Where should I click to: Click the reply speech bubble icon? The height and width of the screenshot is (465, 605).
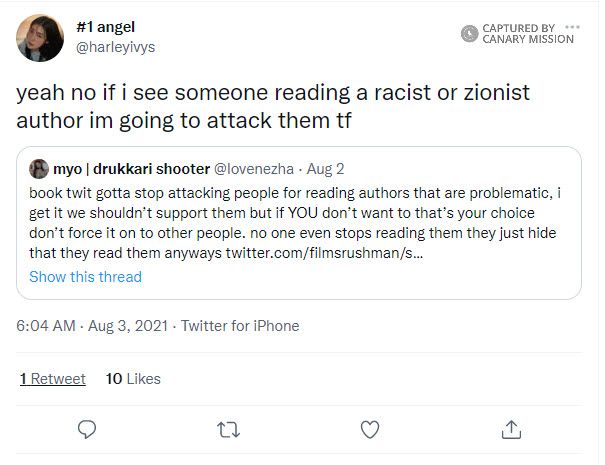[x=87, y=429]
